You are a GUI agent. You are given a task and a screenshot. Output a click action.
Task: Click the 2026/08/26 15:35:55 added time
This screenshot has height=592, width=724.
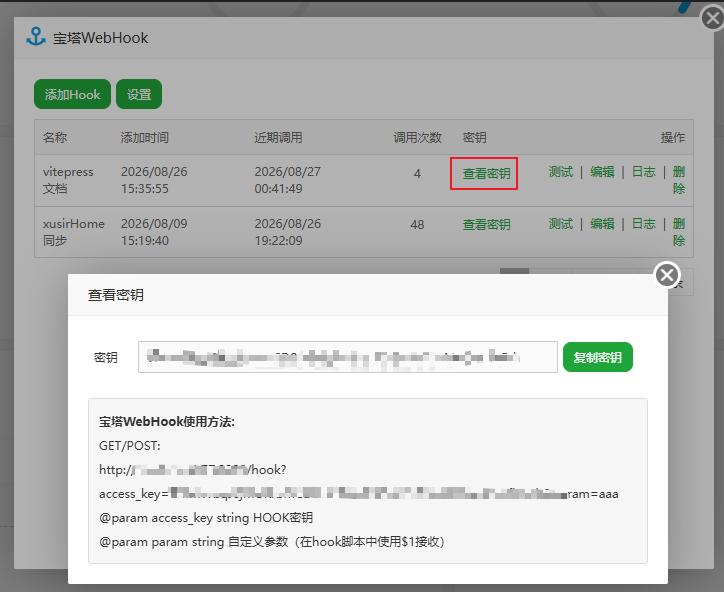coord(154,180)
